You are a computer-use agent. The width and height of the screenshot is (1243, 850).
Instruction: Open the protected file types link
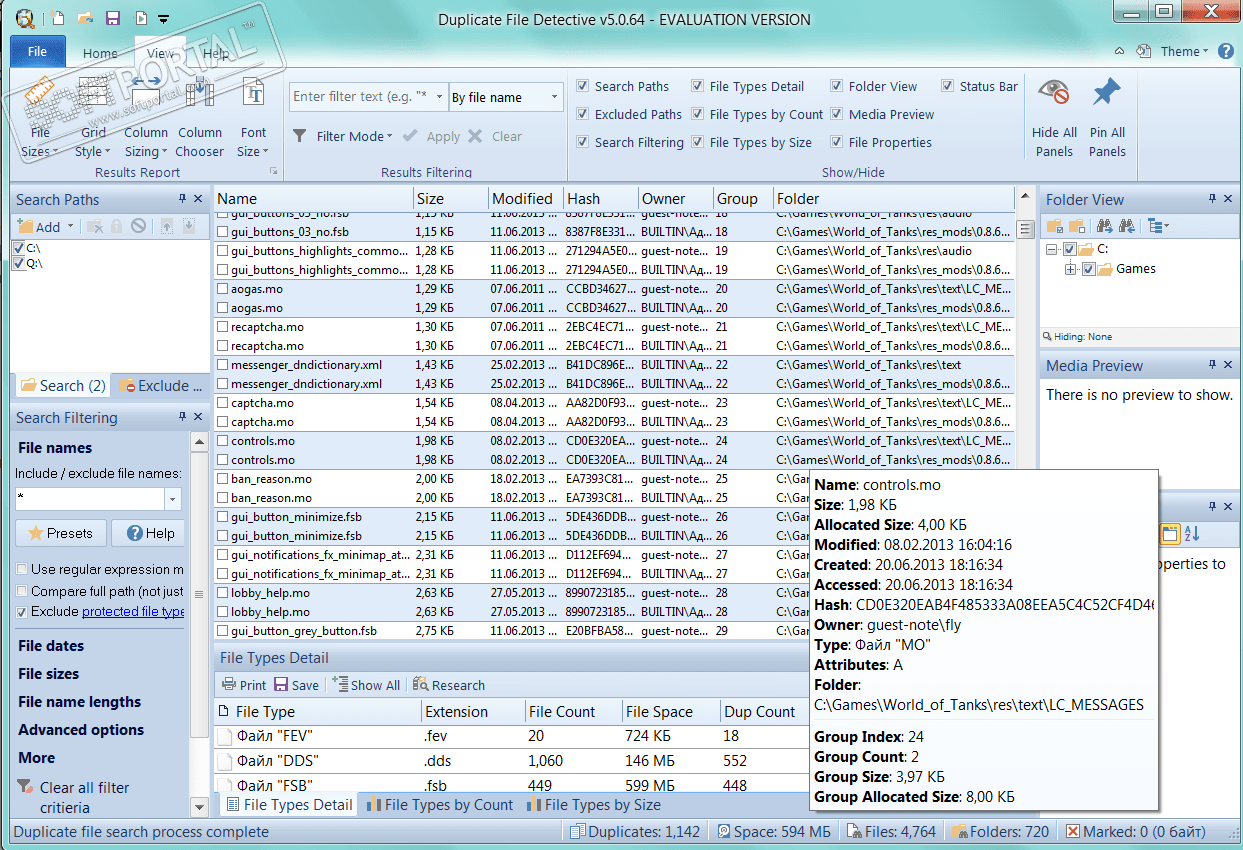133,611
